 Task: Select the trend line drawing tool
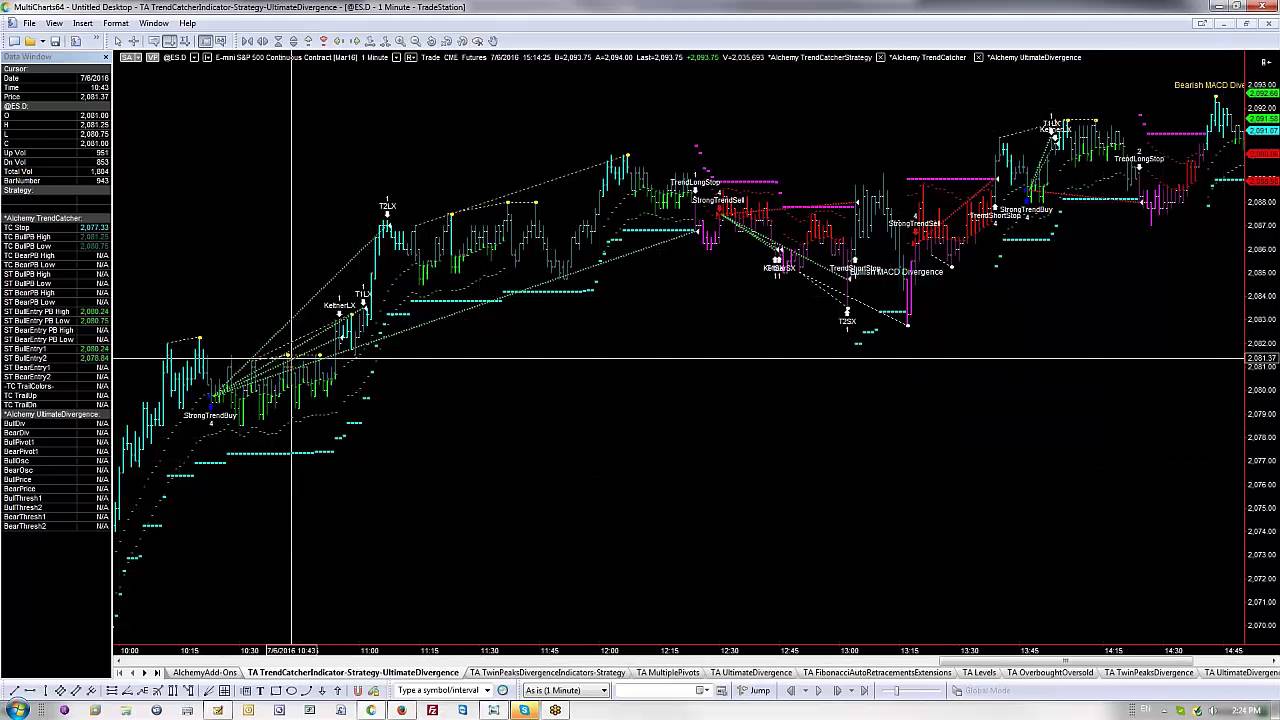[14, 690]
